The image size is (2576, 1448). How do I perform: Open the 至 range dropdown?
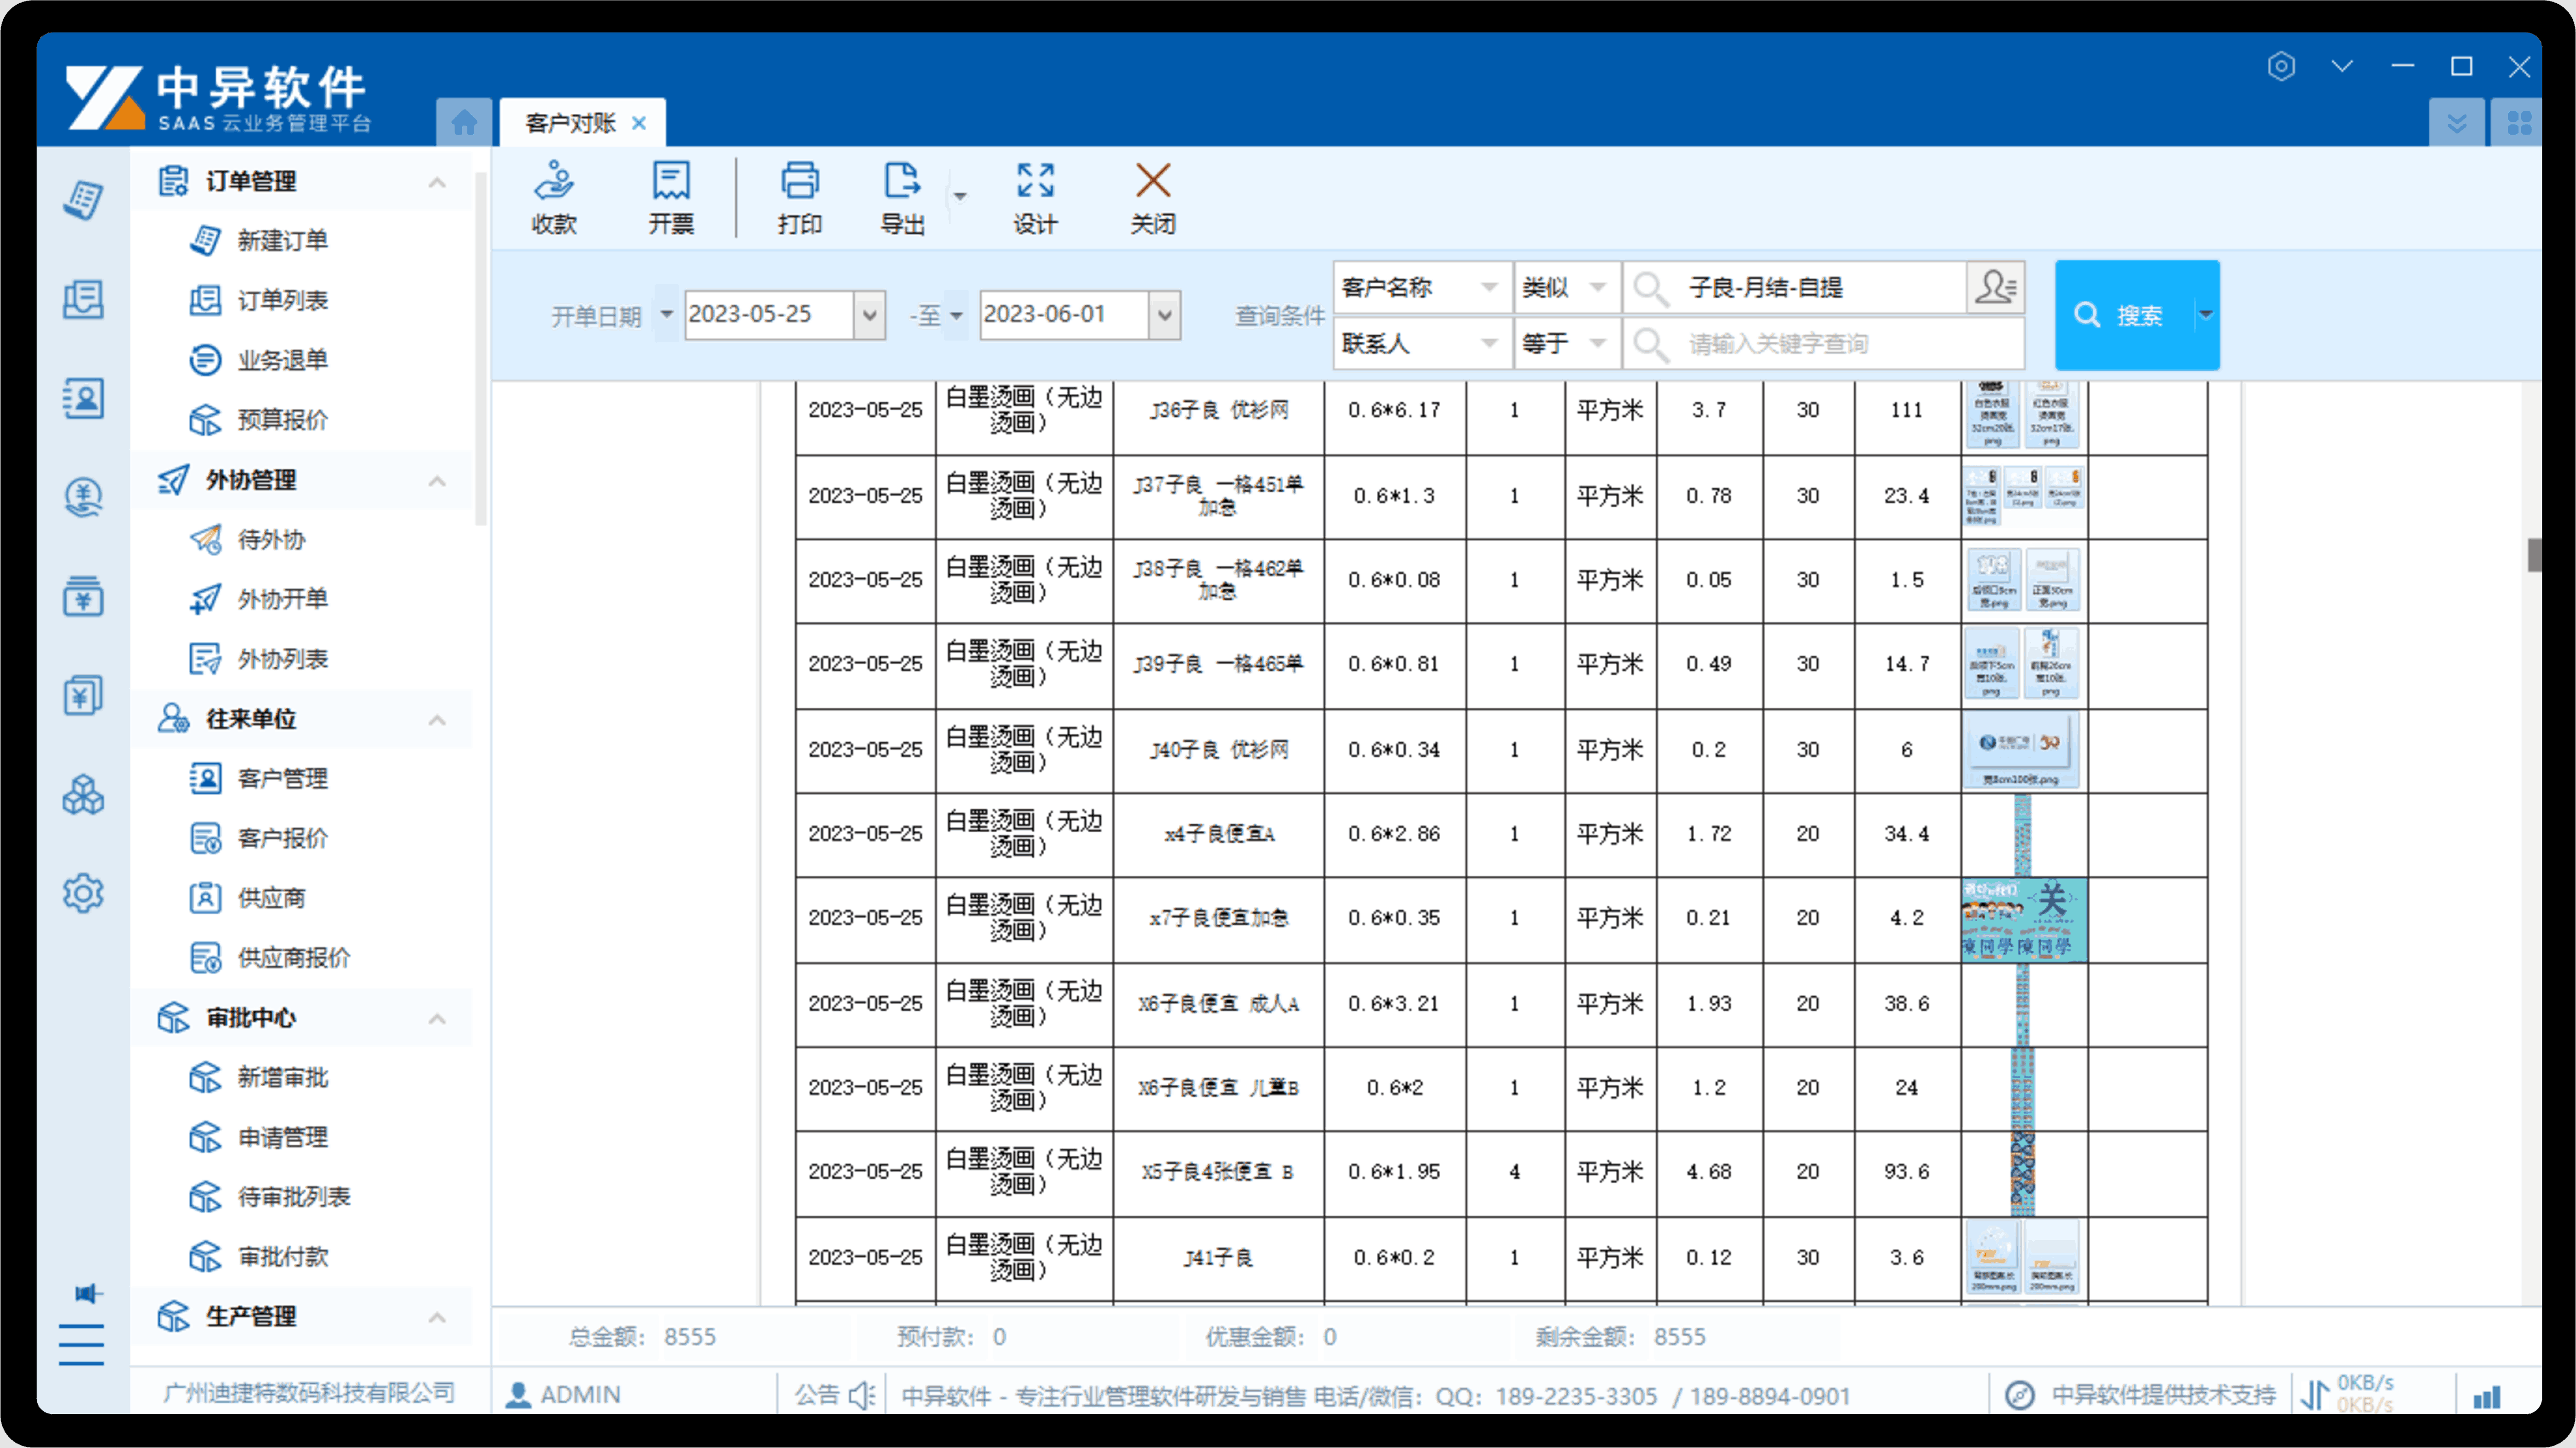point(956,315)
